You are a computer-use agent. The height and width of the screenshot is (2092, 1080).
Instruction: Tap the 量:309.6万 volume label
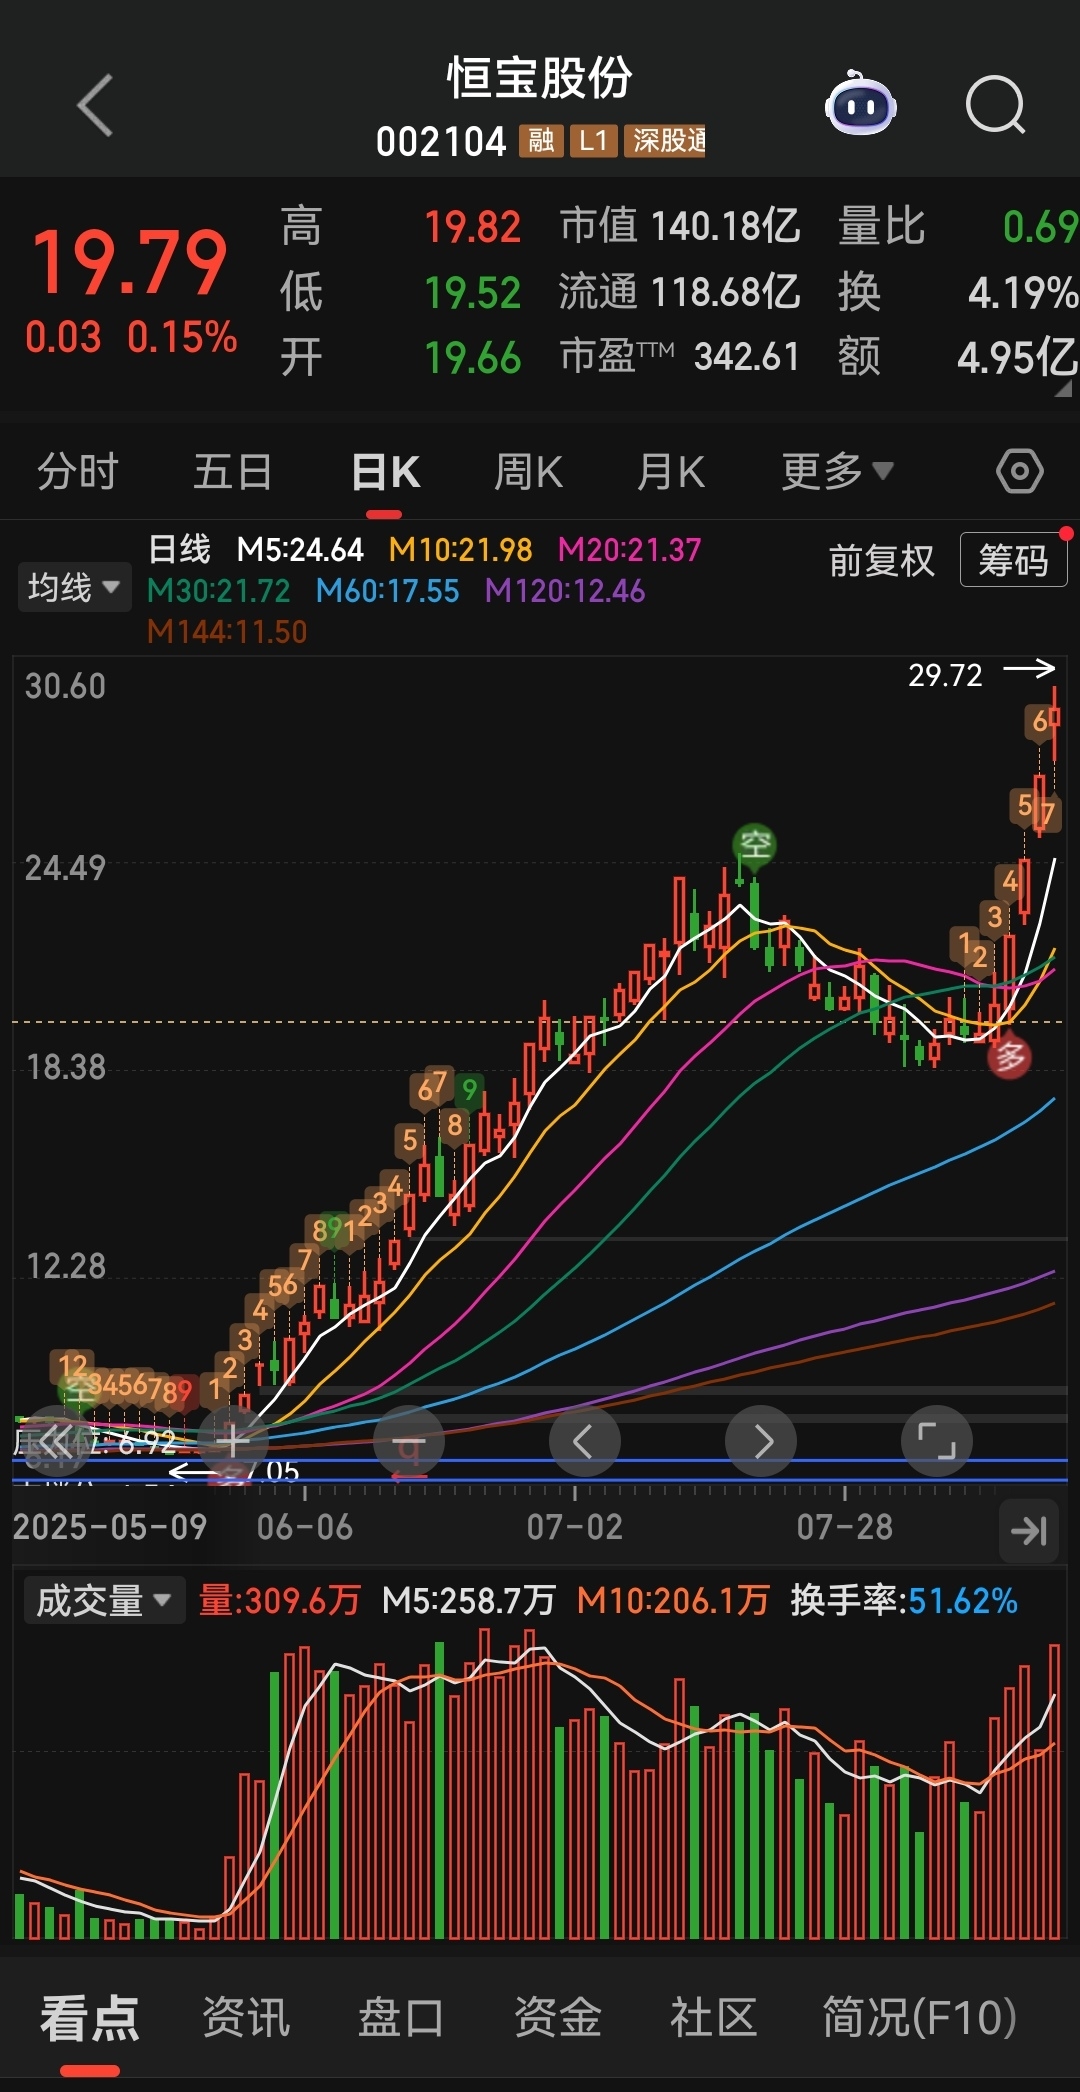[279, 1601]
